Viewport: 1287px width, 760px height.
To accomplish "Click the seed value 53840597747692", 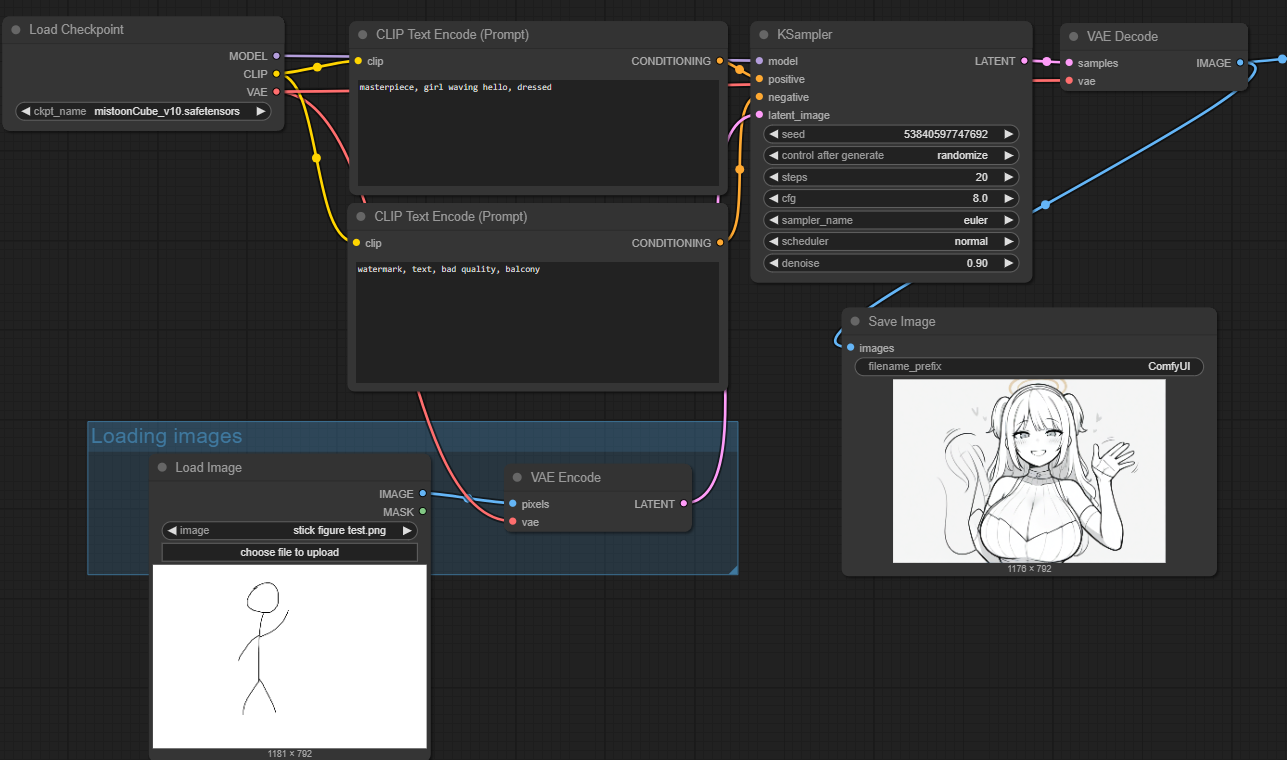I will point(945,134).
